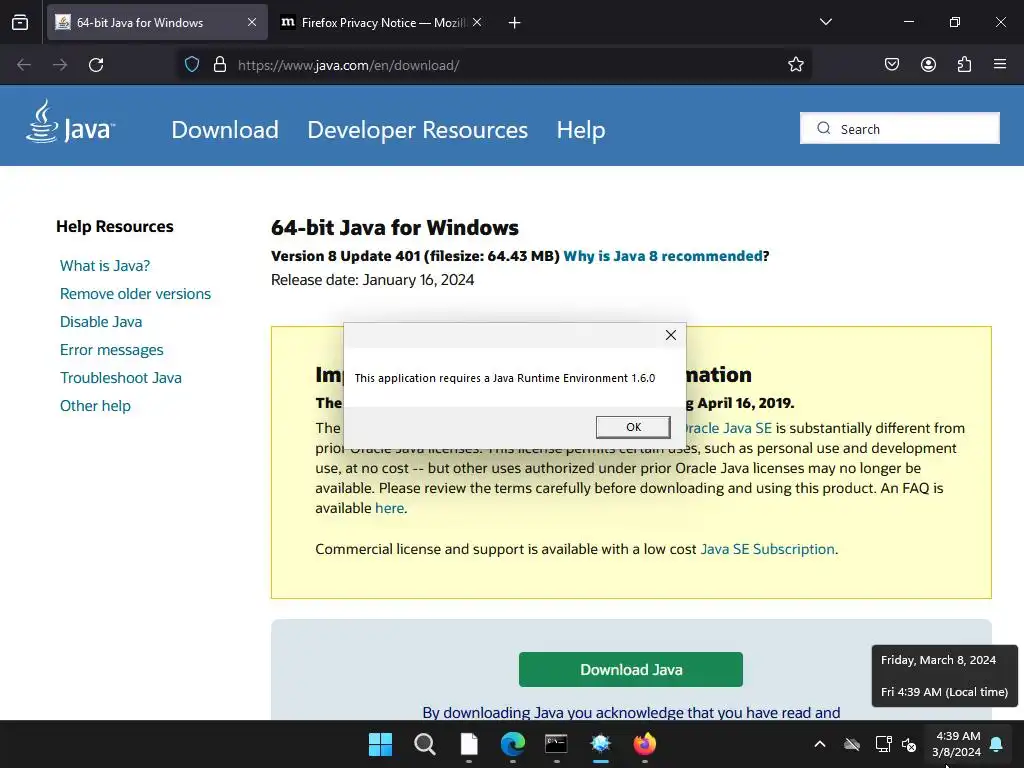1024x768 pixels.
Task: Open extensions puzzle icon
Action: point(964,64)
